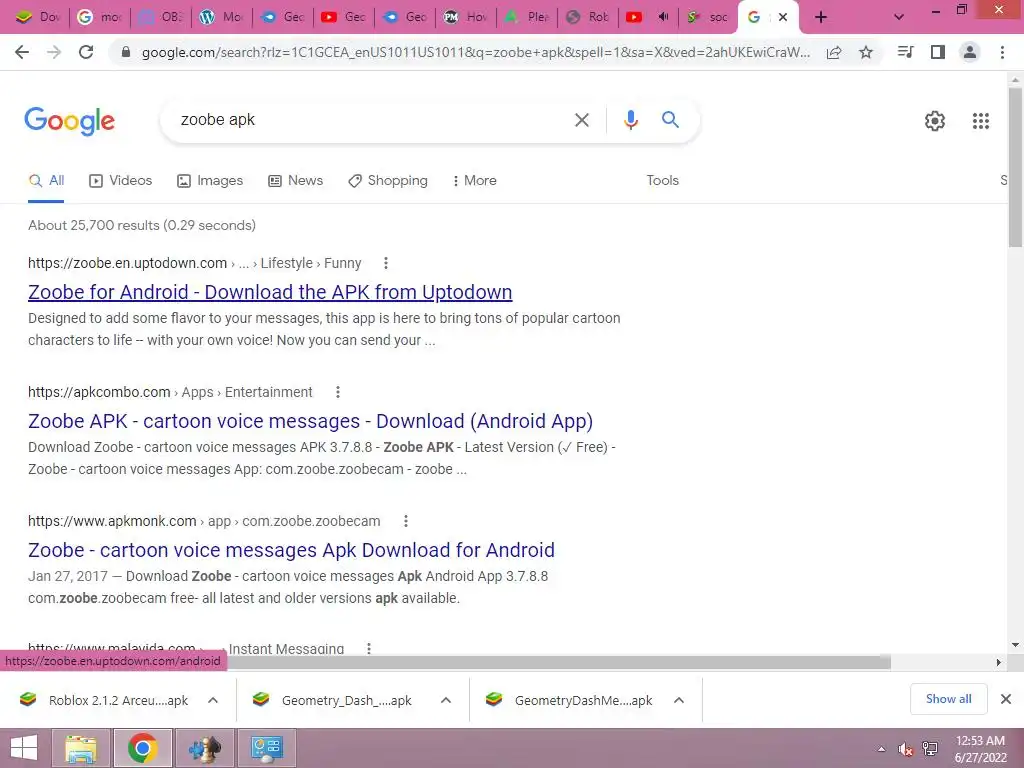Switch to Images results
This screenshot has height=768, width=1024.
[x=210, y=181]
